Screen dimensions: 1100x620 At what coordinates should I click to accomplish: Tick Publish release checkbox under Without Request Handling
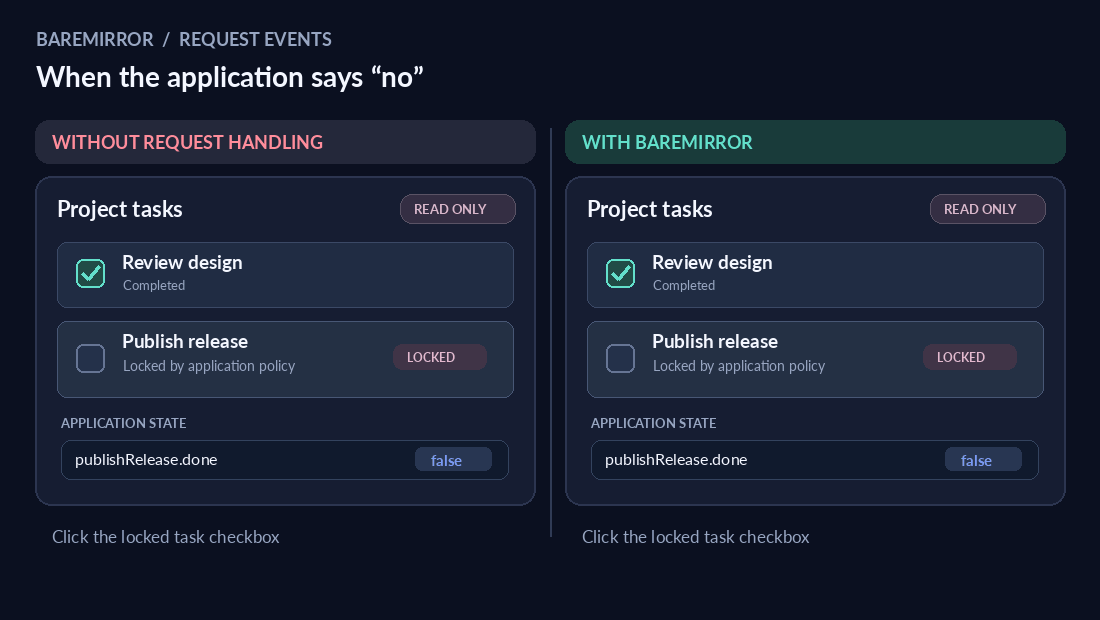(x=90, y=358)
